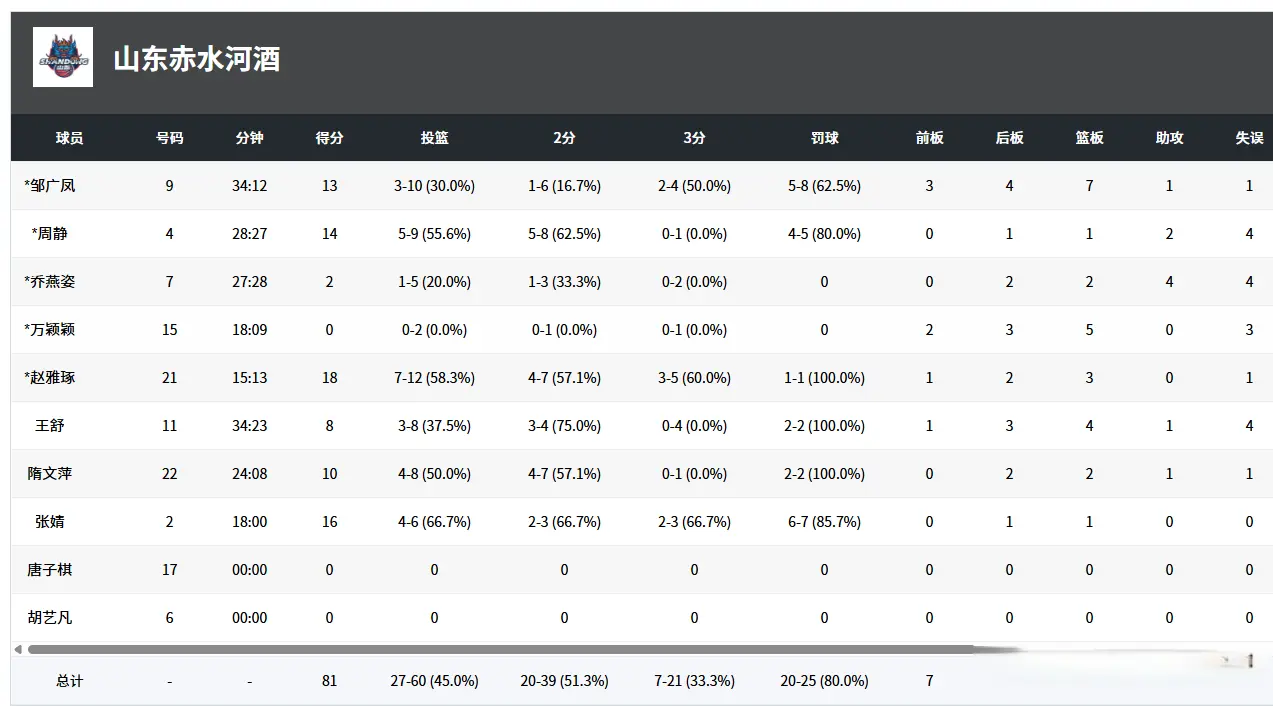
Task: Click the 助攻 column header
Action: click(x=1169, y=138)
